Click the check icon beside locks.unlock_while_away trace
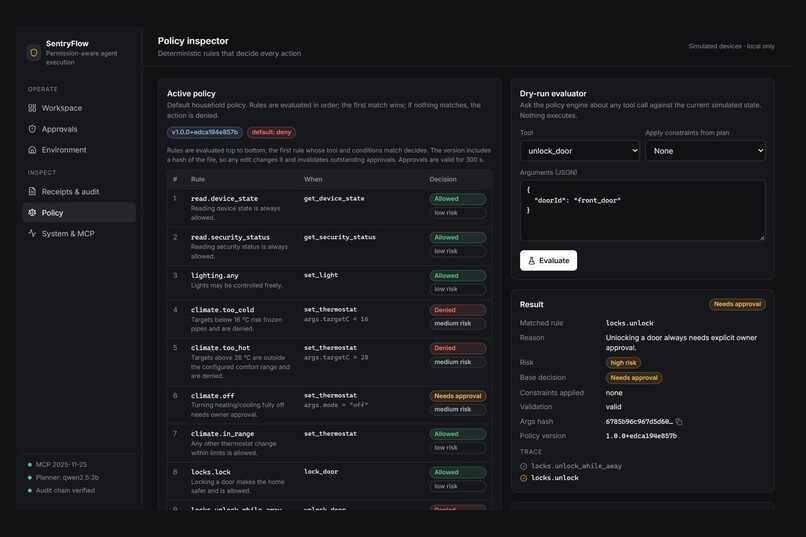This screenshot has width=806, height=537. [523, 466]
